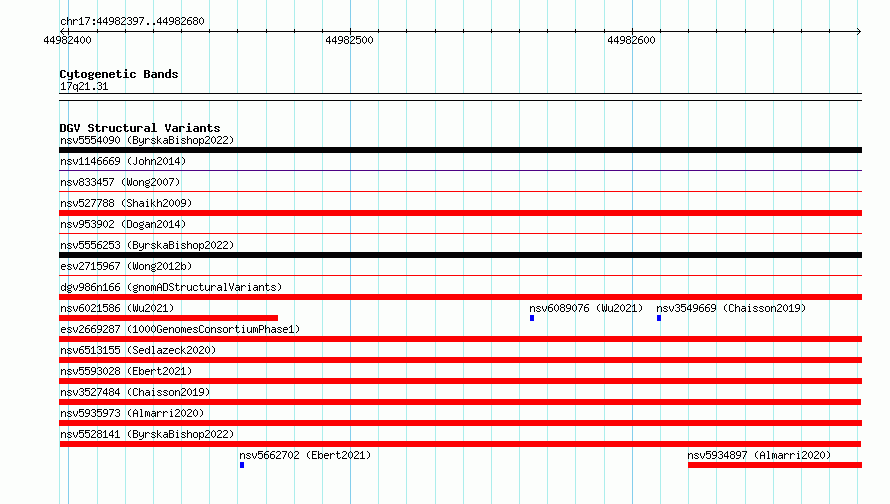
Task: Click the nsv833457 (Wong2007) label
Action: click(120, 182)
